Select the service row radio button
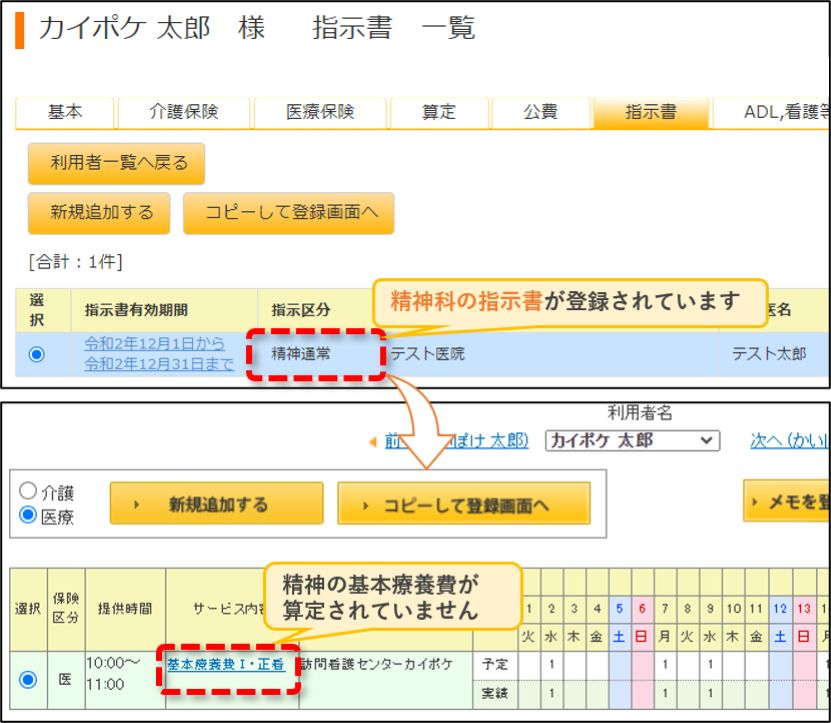 point(28,680)
